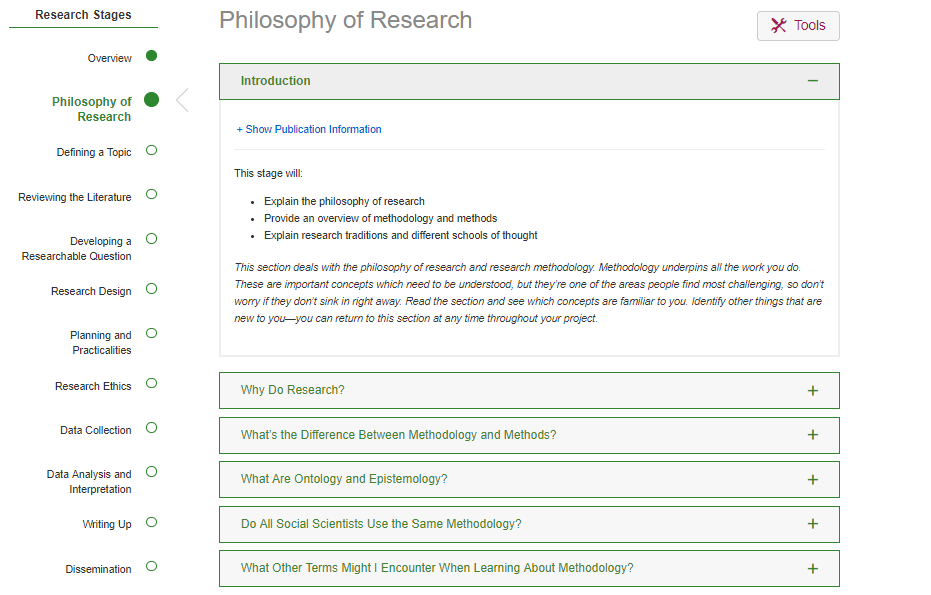
Task: Navigate to Planning and Practicalities
Action: click(101, 343)
